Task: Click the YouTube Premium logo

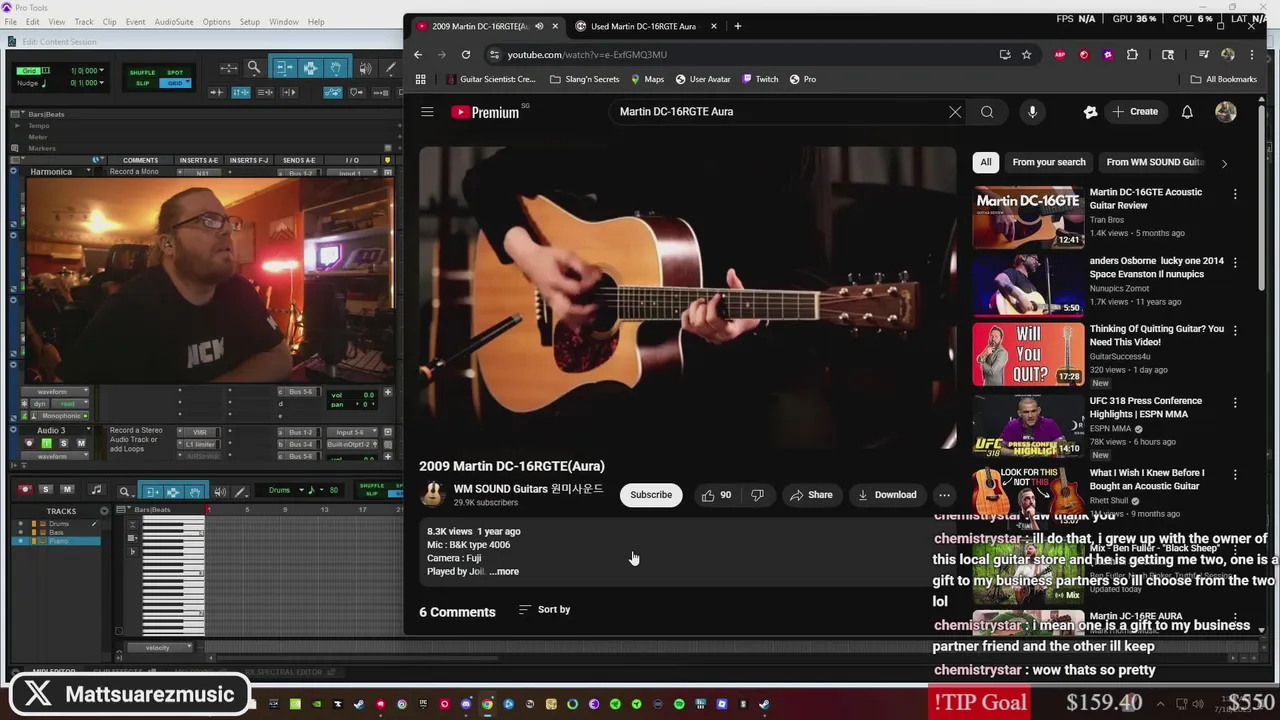Action: 486,112
